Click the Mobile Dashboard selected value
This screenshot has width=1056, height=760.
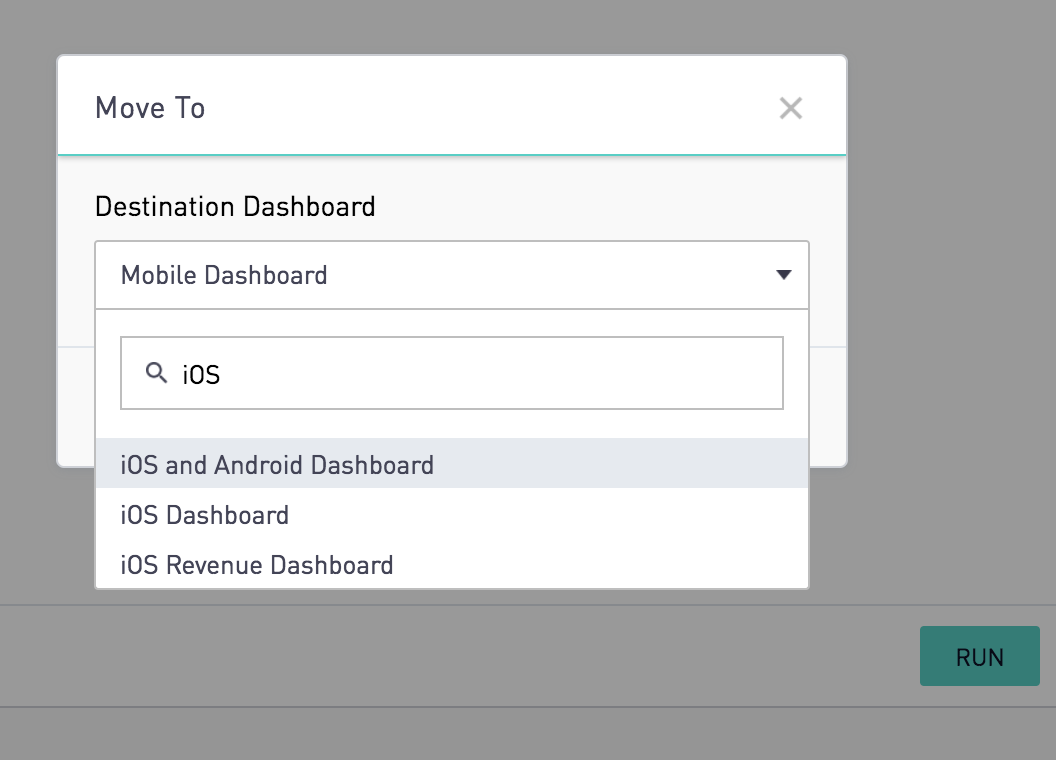pyautogui.click(x=224, y=275)
